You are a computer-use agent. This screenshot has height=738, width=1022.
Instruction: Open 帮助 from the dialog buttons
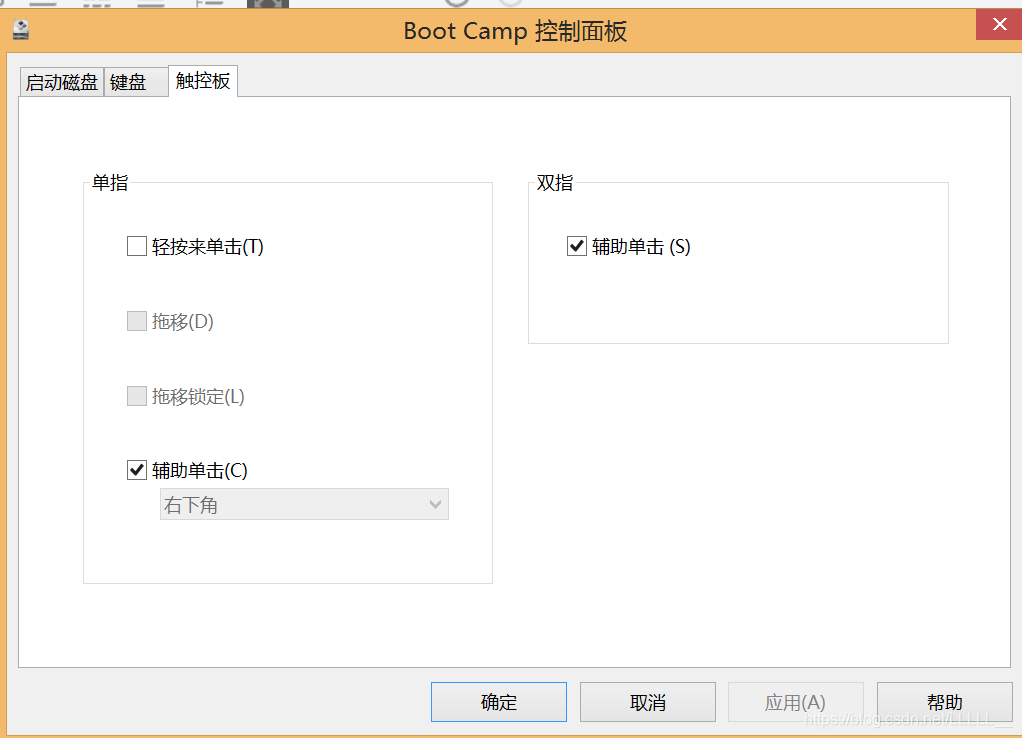tap(944, 702)
